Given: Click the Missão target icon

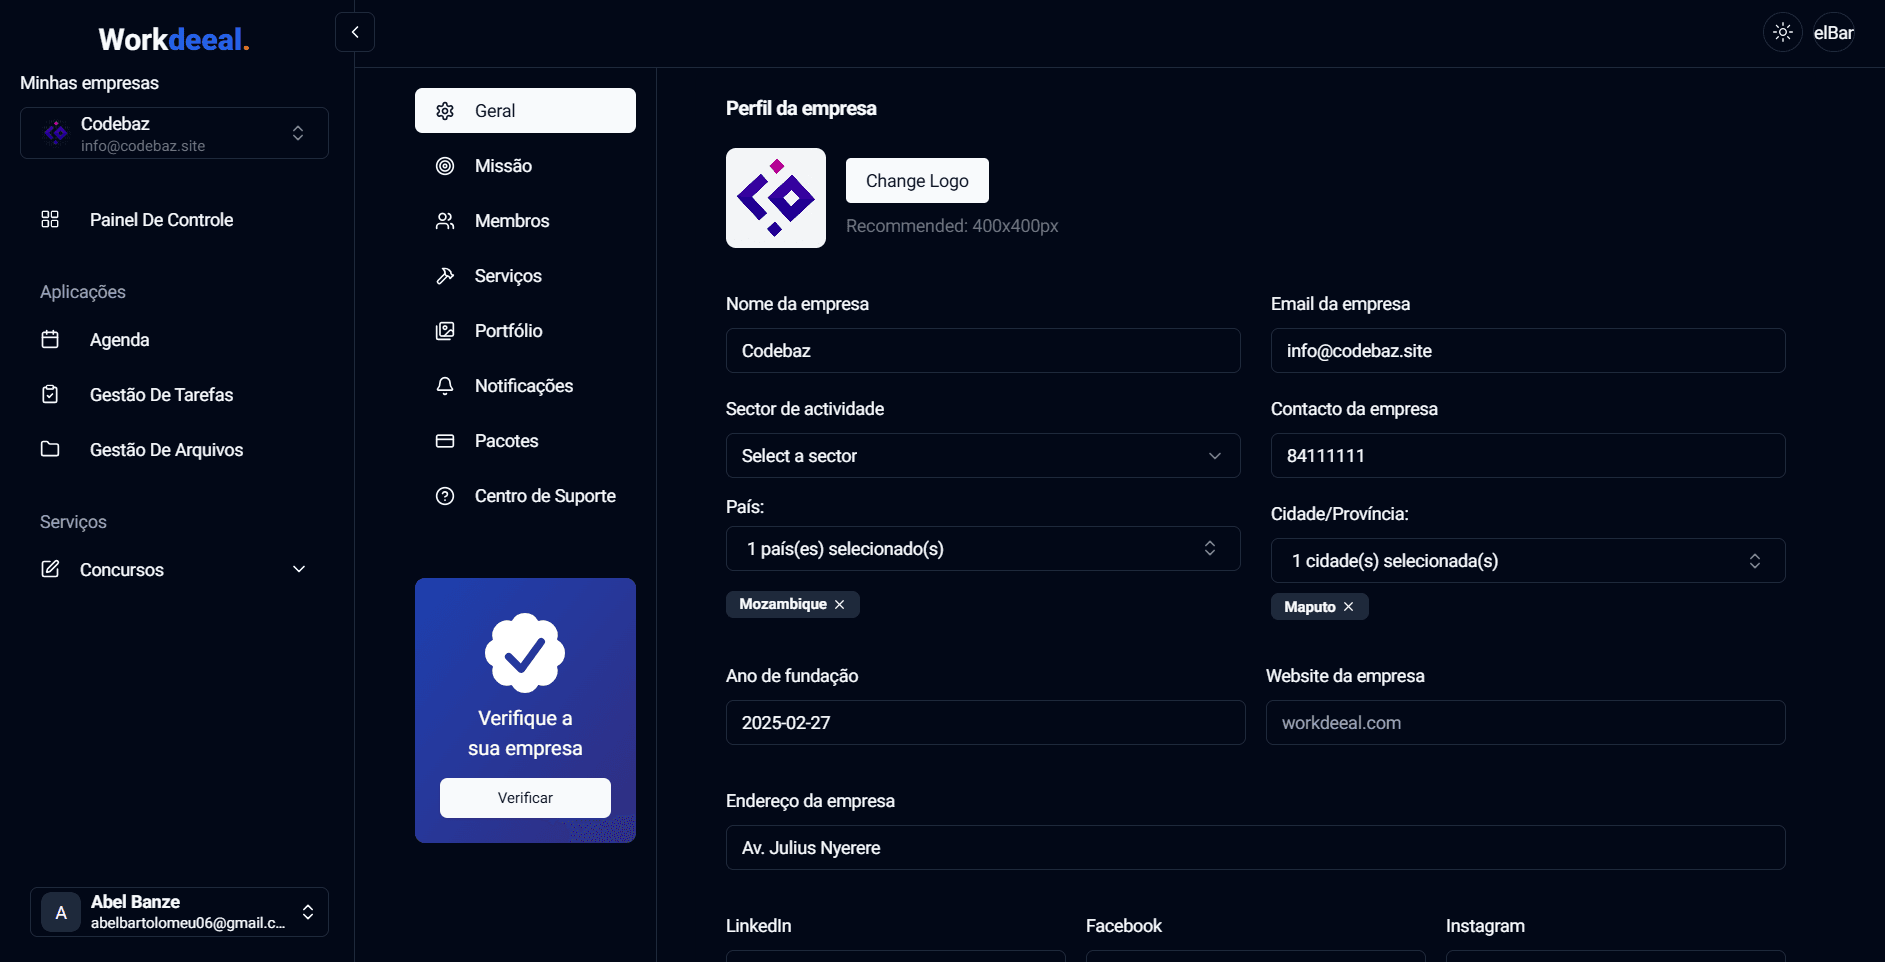Looking at the screenshot, I should [445, 166].
